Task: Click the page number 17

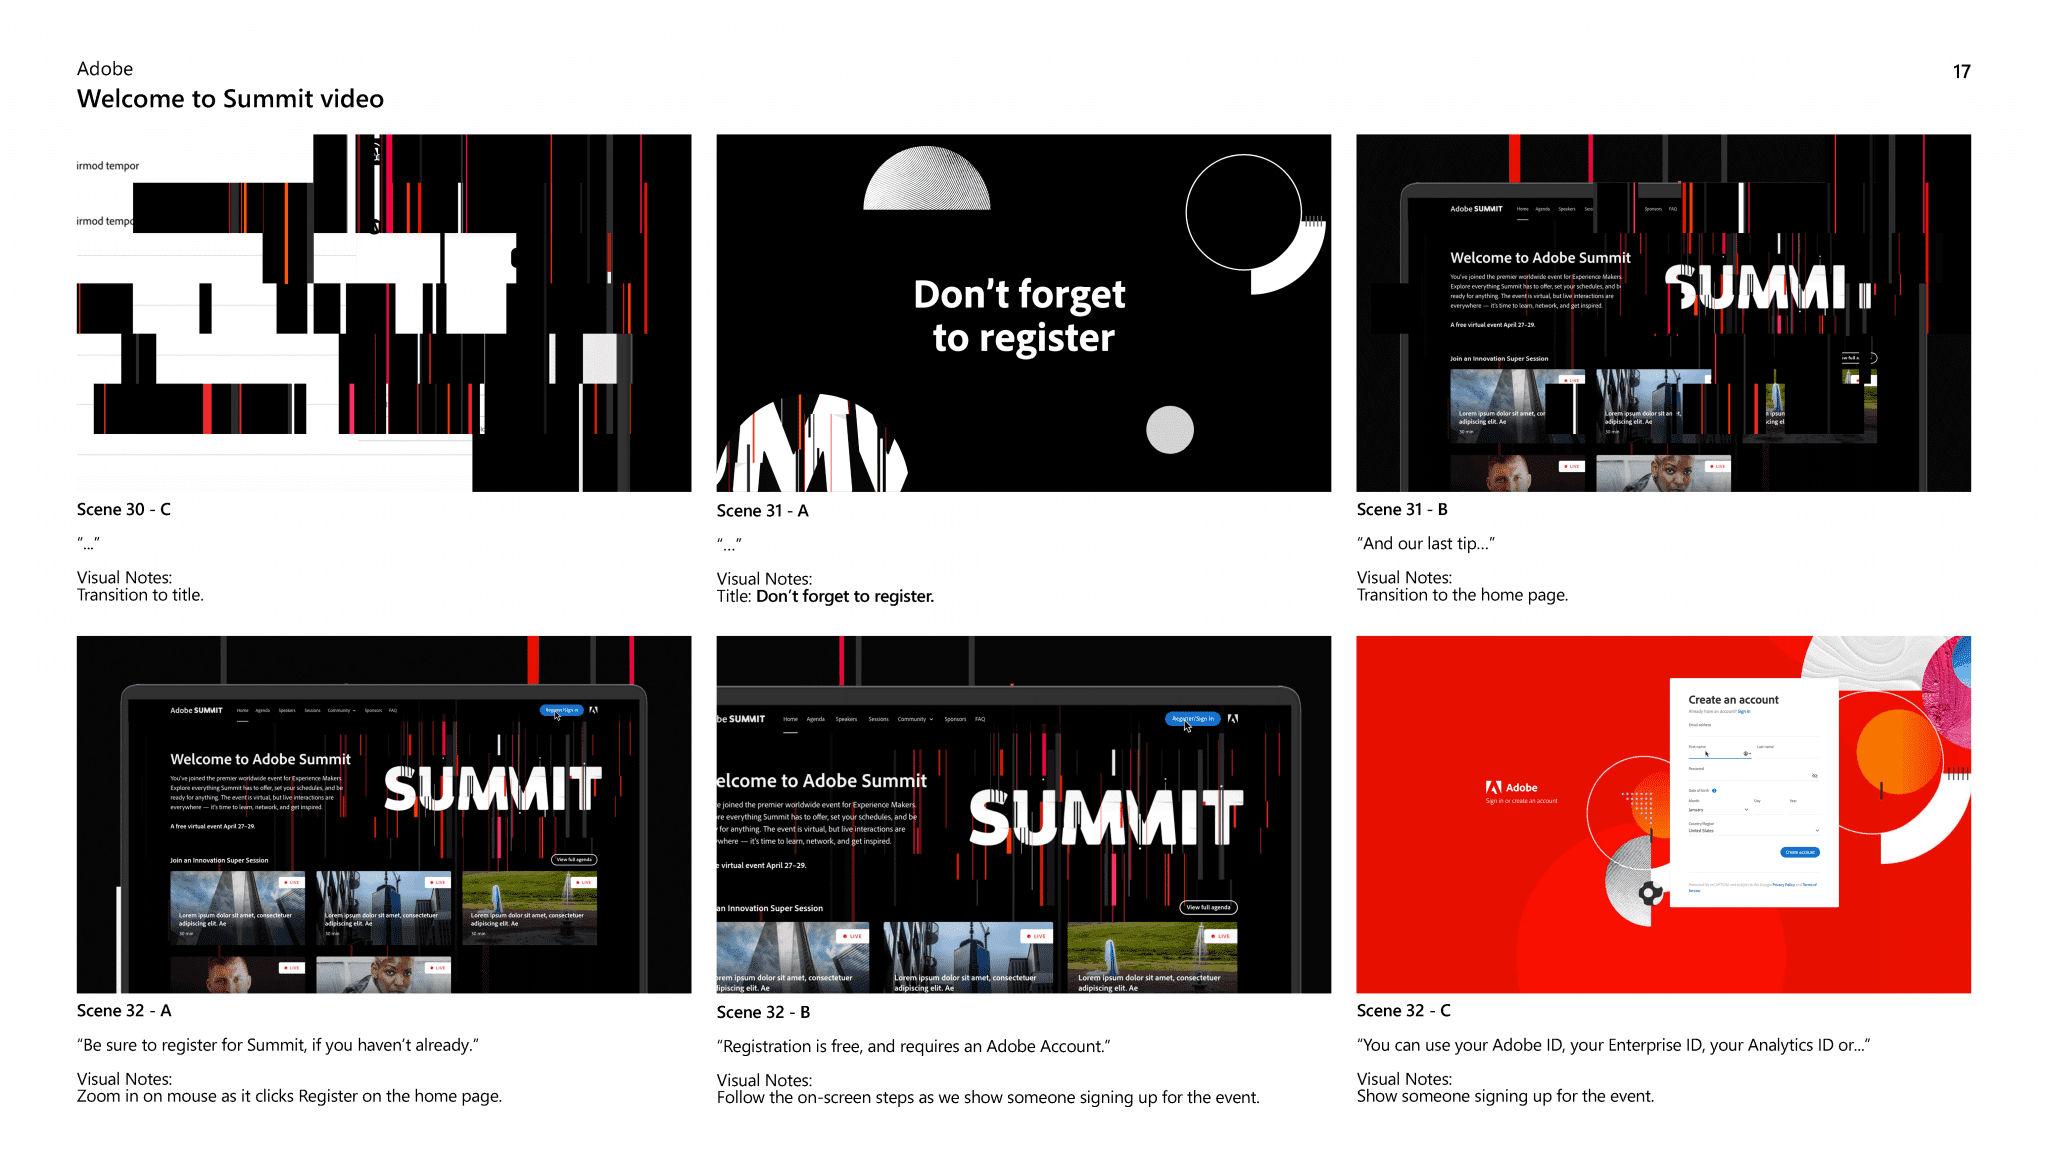Action: pos(1961,71)
